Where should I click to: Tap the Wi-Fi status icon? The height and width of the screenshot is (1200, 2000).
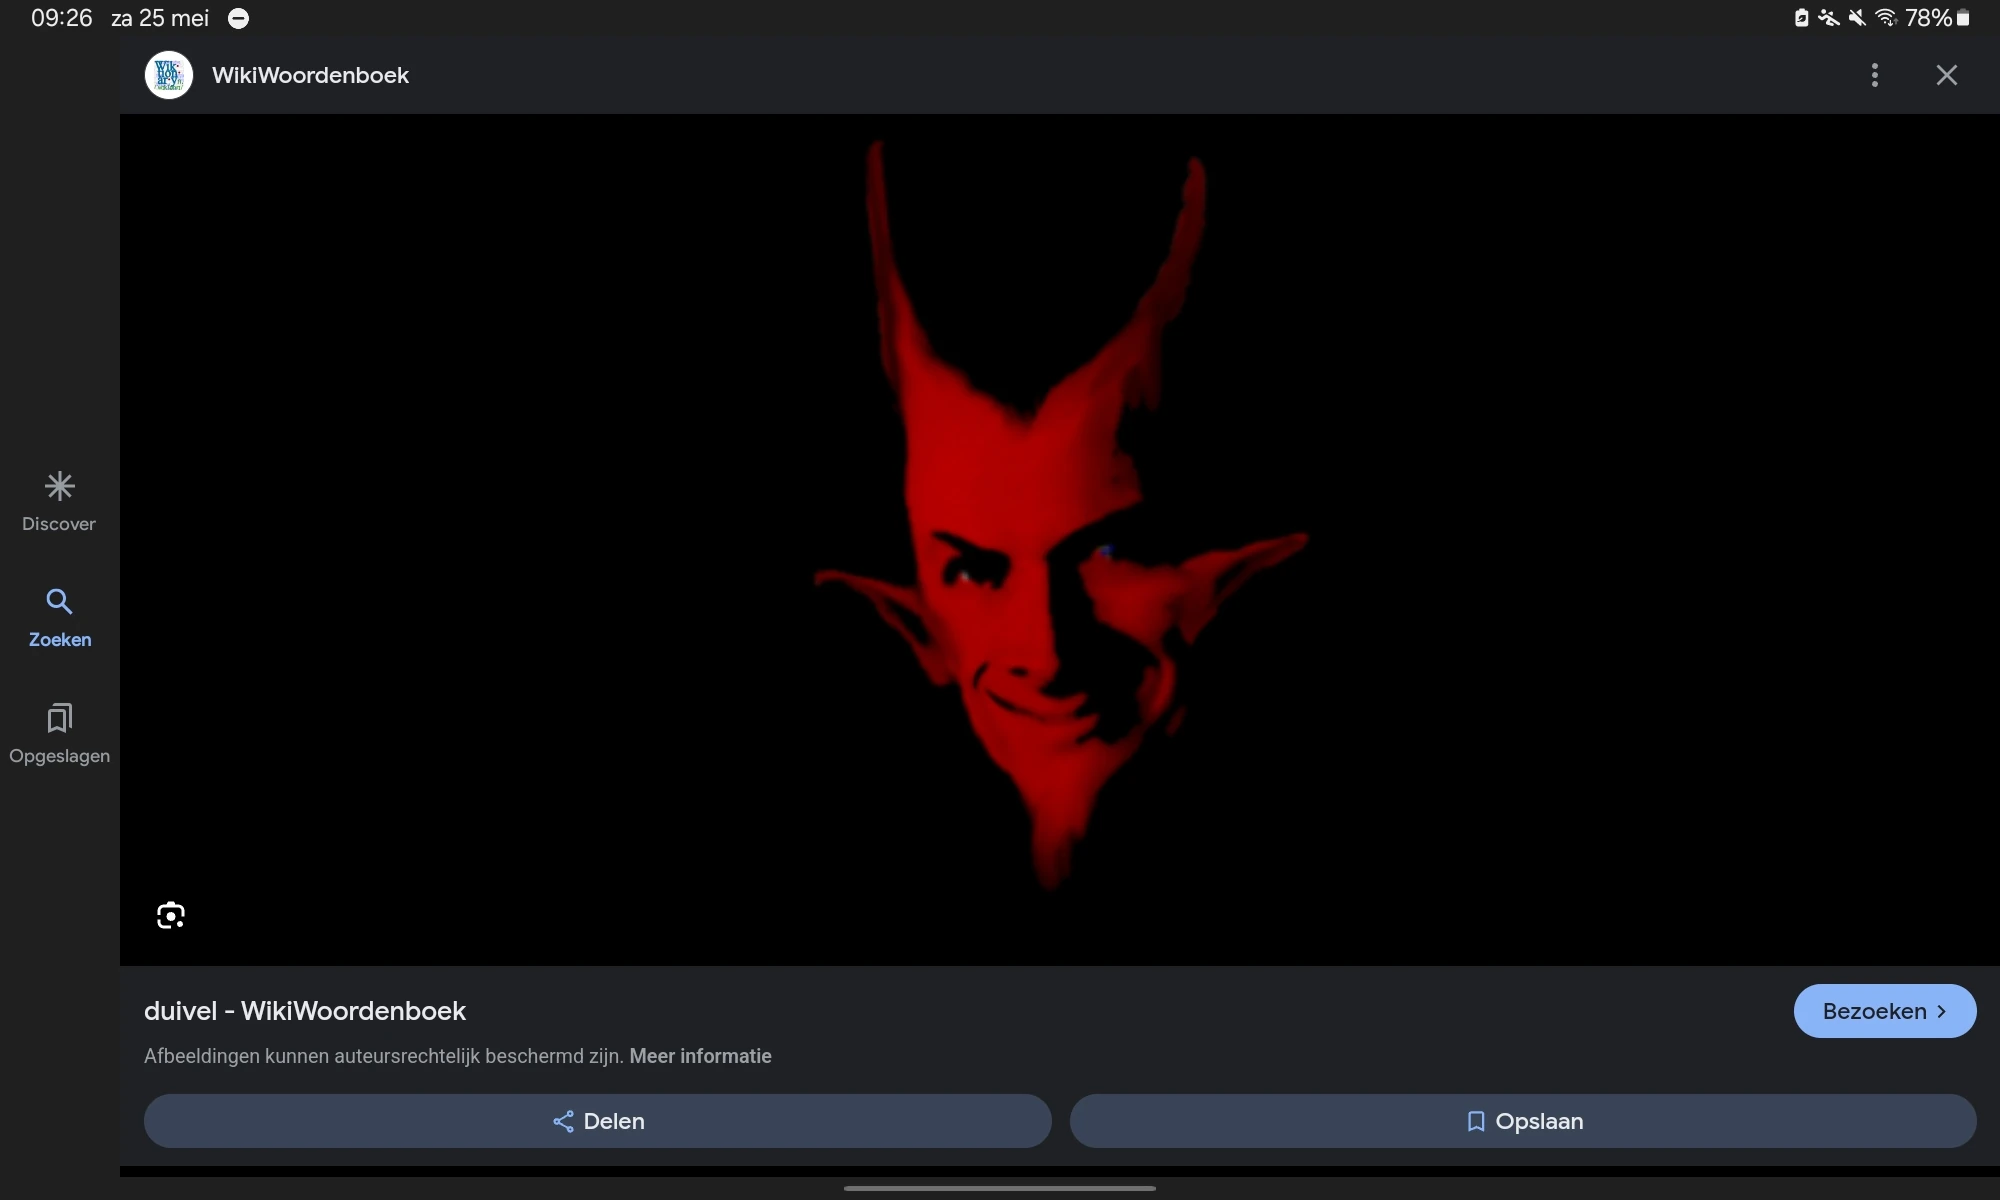coord(1886,18)
